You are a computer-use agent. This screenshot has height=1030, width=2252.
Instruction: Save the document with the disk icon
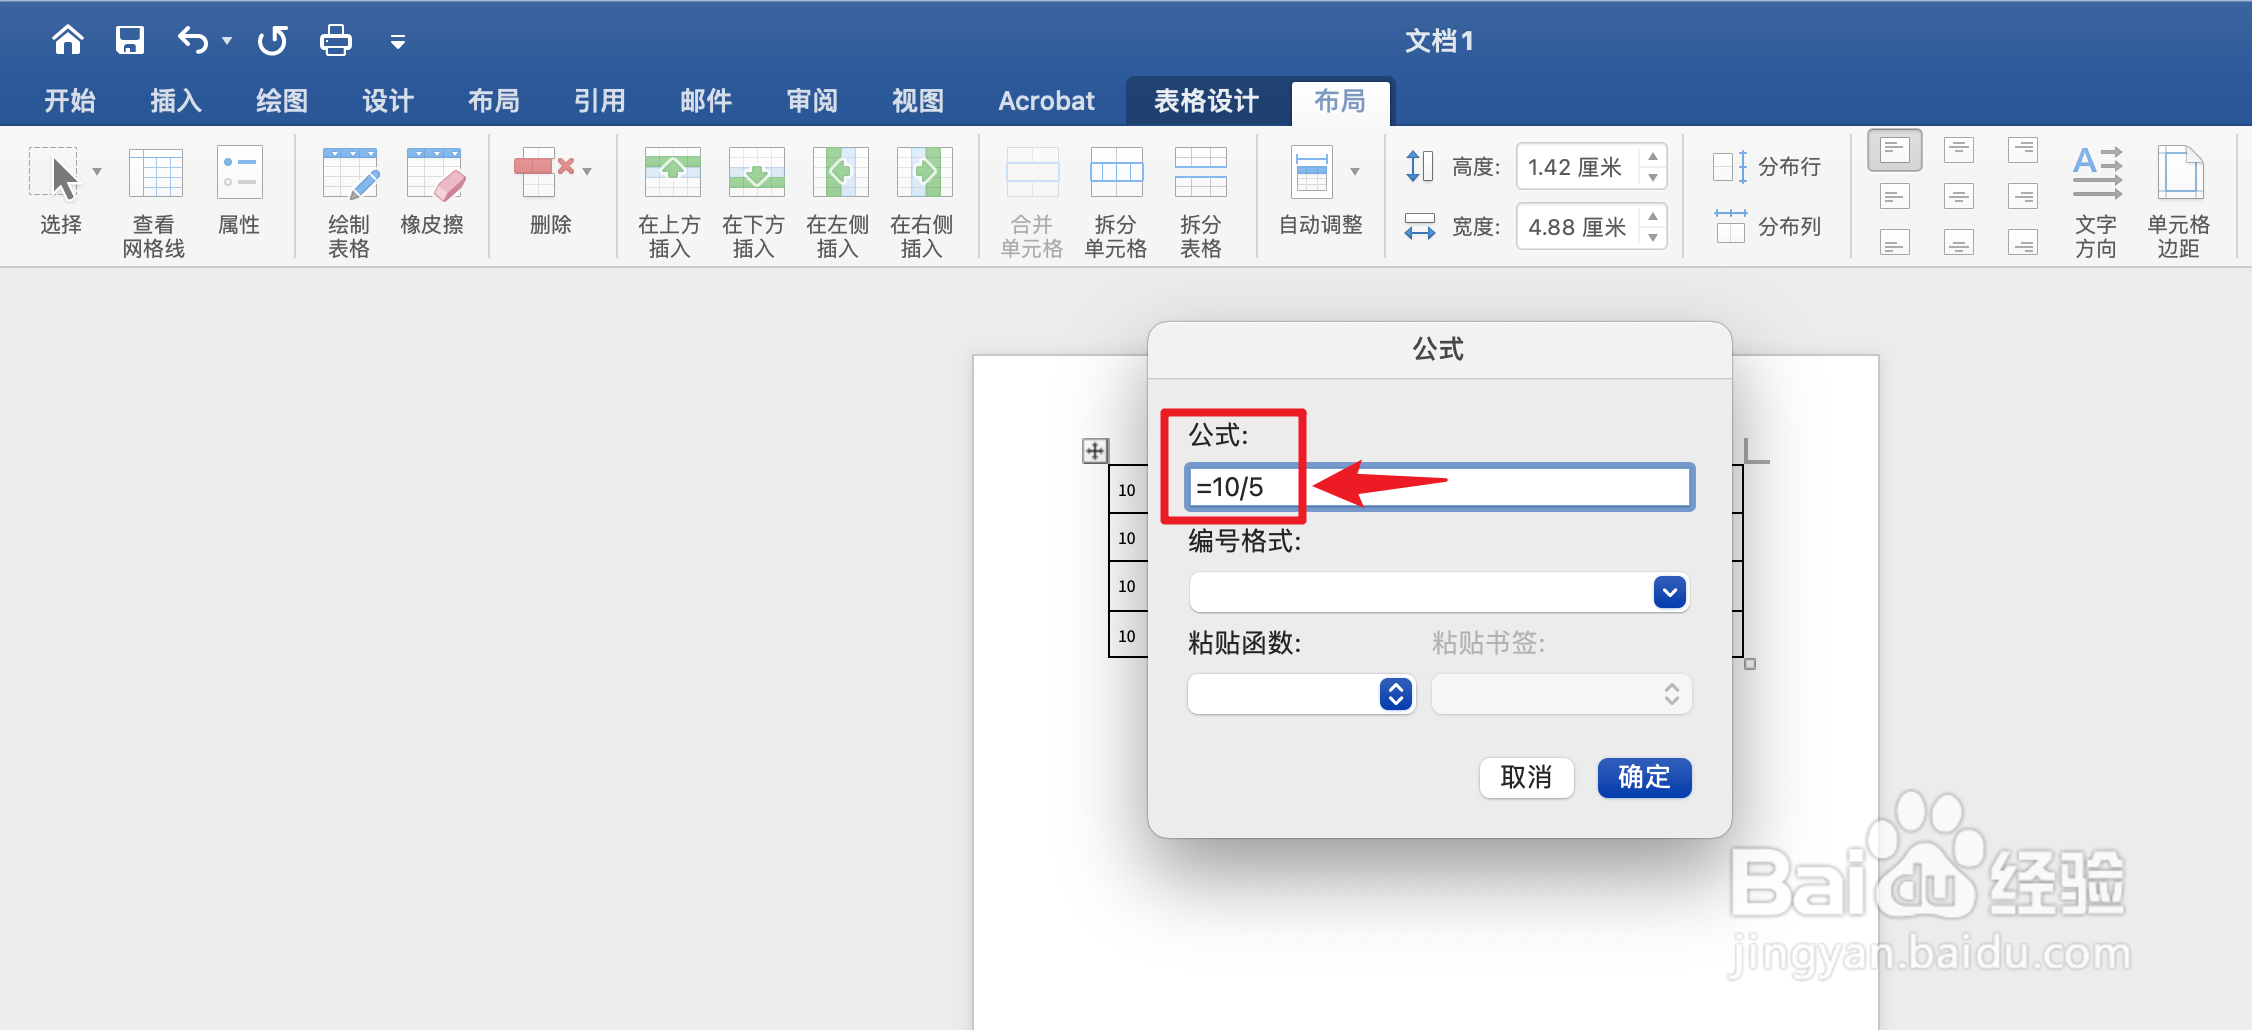(130, 40)
